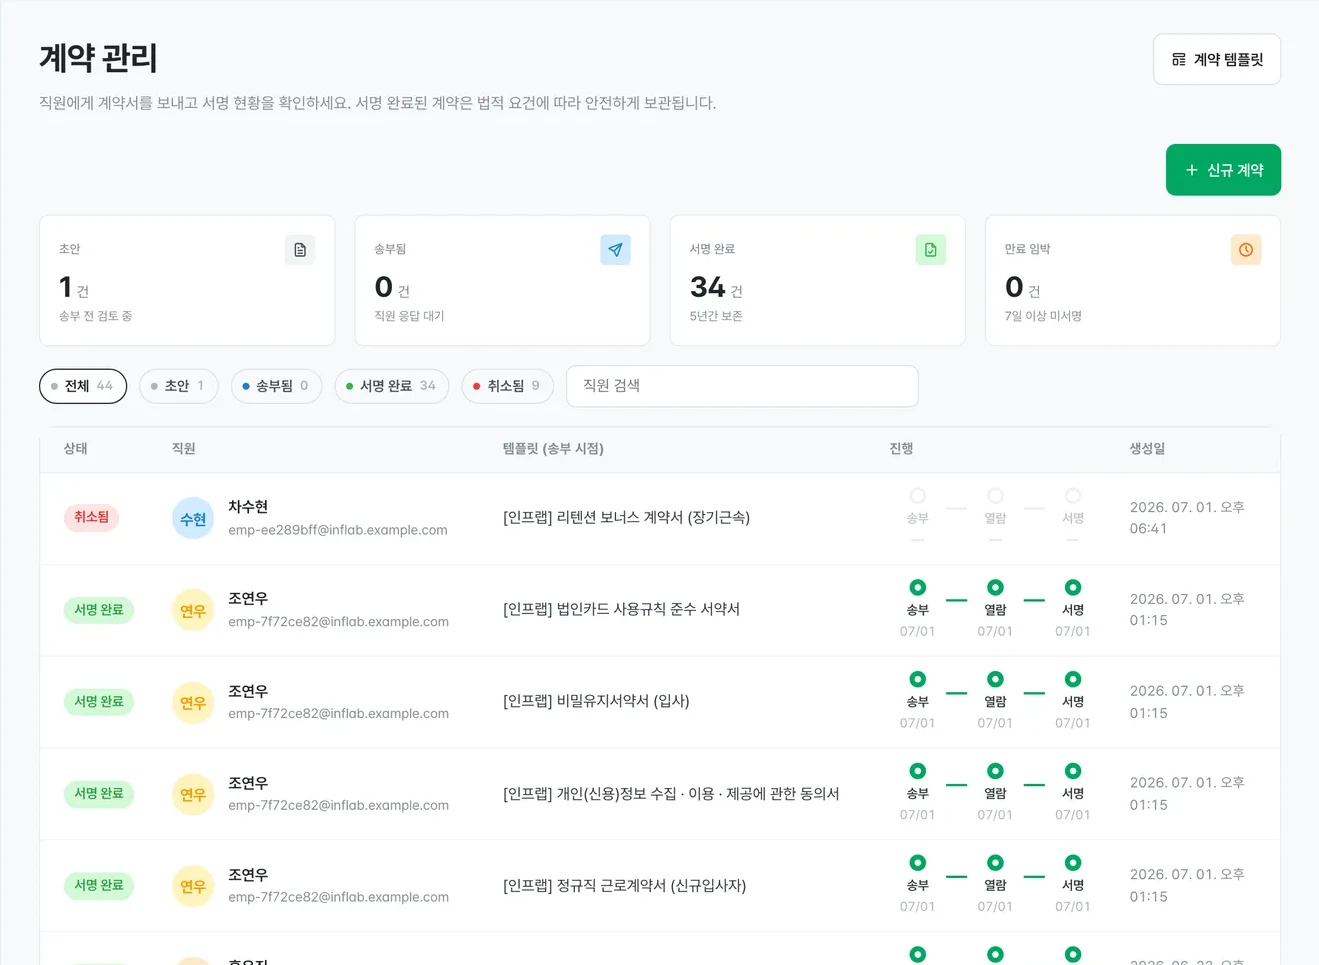
Task: Click the signed file icon in 서명 완료 card
Action: (930, 250)
